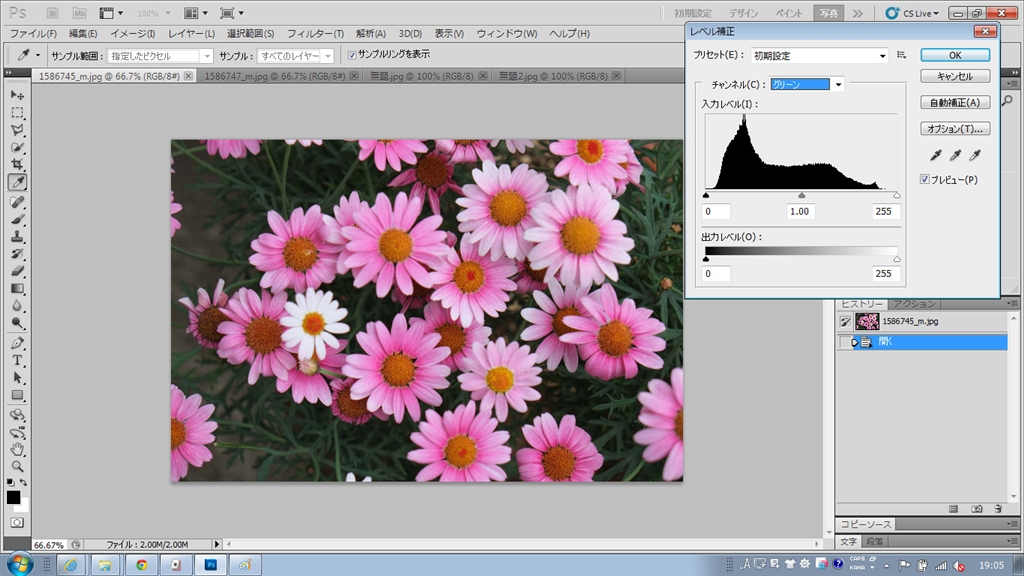Expand the プリセット(E) preset dropdown
This screenshot has width=1024, height=576.
(819, 56)
